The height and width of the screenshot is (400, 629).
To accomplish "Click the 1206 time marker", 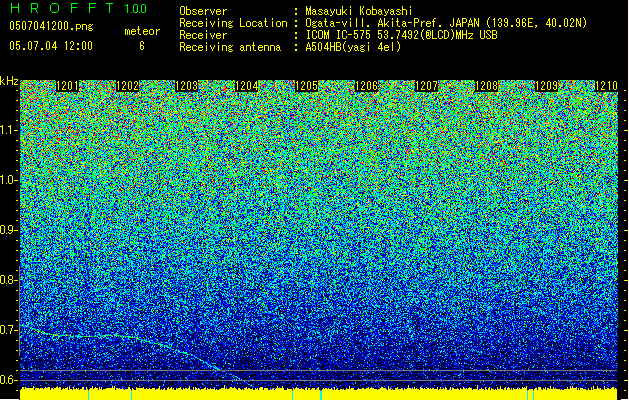I will tap(366, 86).
